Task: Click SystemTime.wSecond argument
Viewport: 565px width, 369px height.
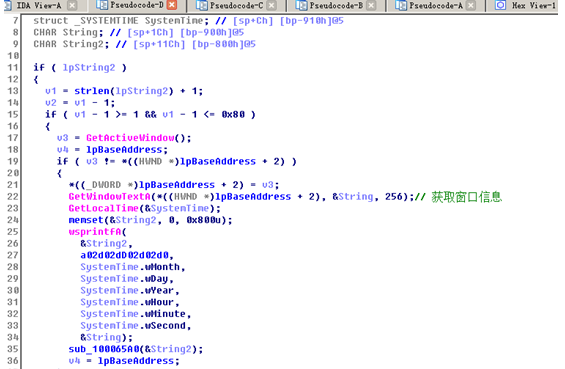Action: (x=133, y=326)
